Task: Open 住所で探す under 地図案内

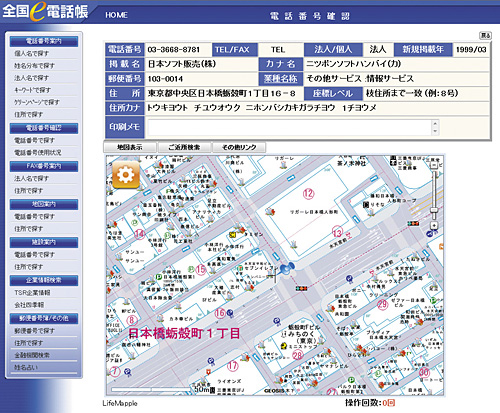Action: 28,229
